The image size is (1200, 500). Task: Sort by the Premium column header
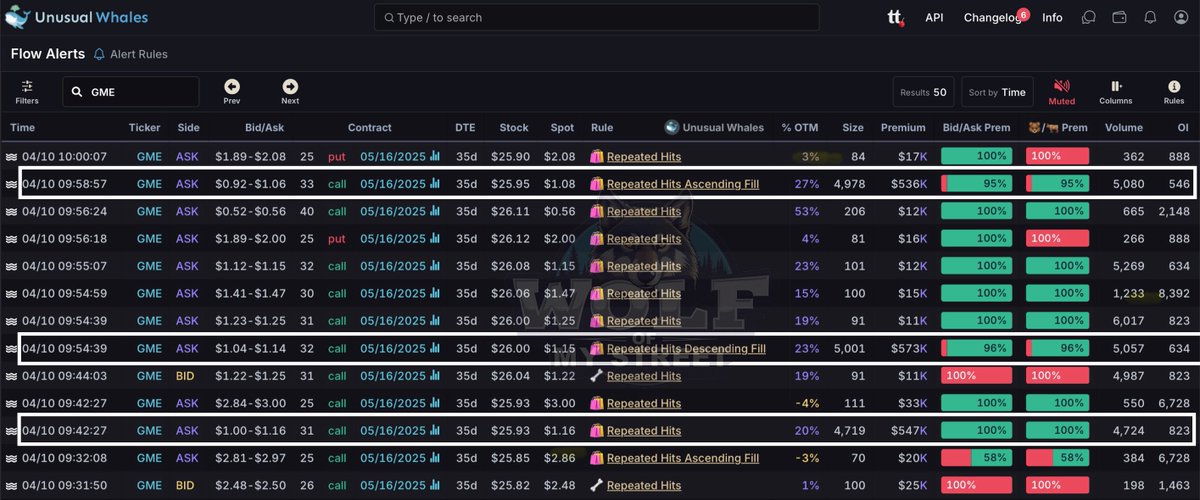[x=903, y=128]
